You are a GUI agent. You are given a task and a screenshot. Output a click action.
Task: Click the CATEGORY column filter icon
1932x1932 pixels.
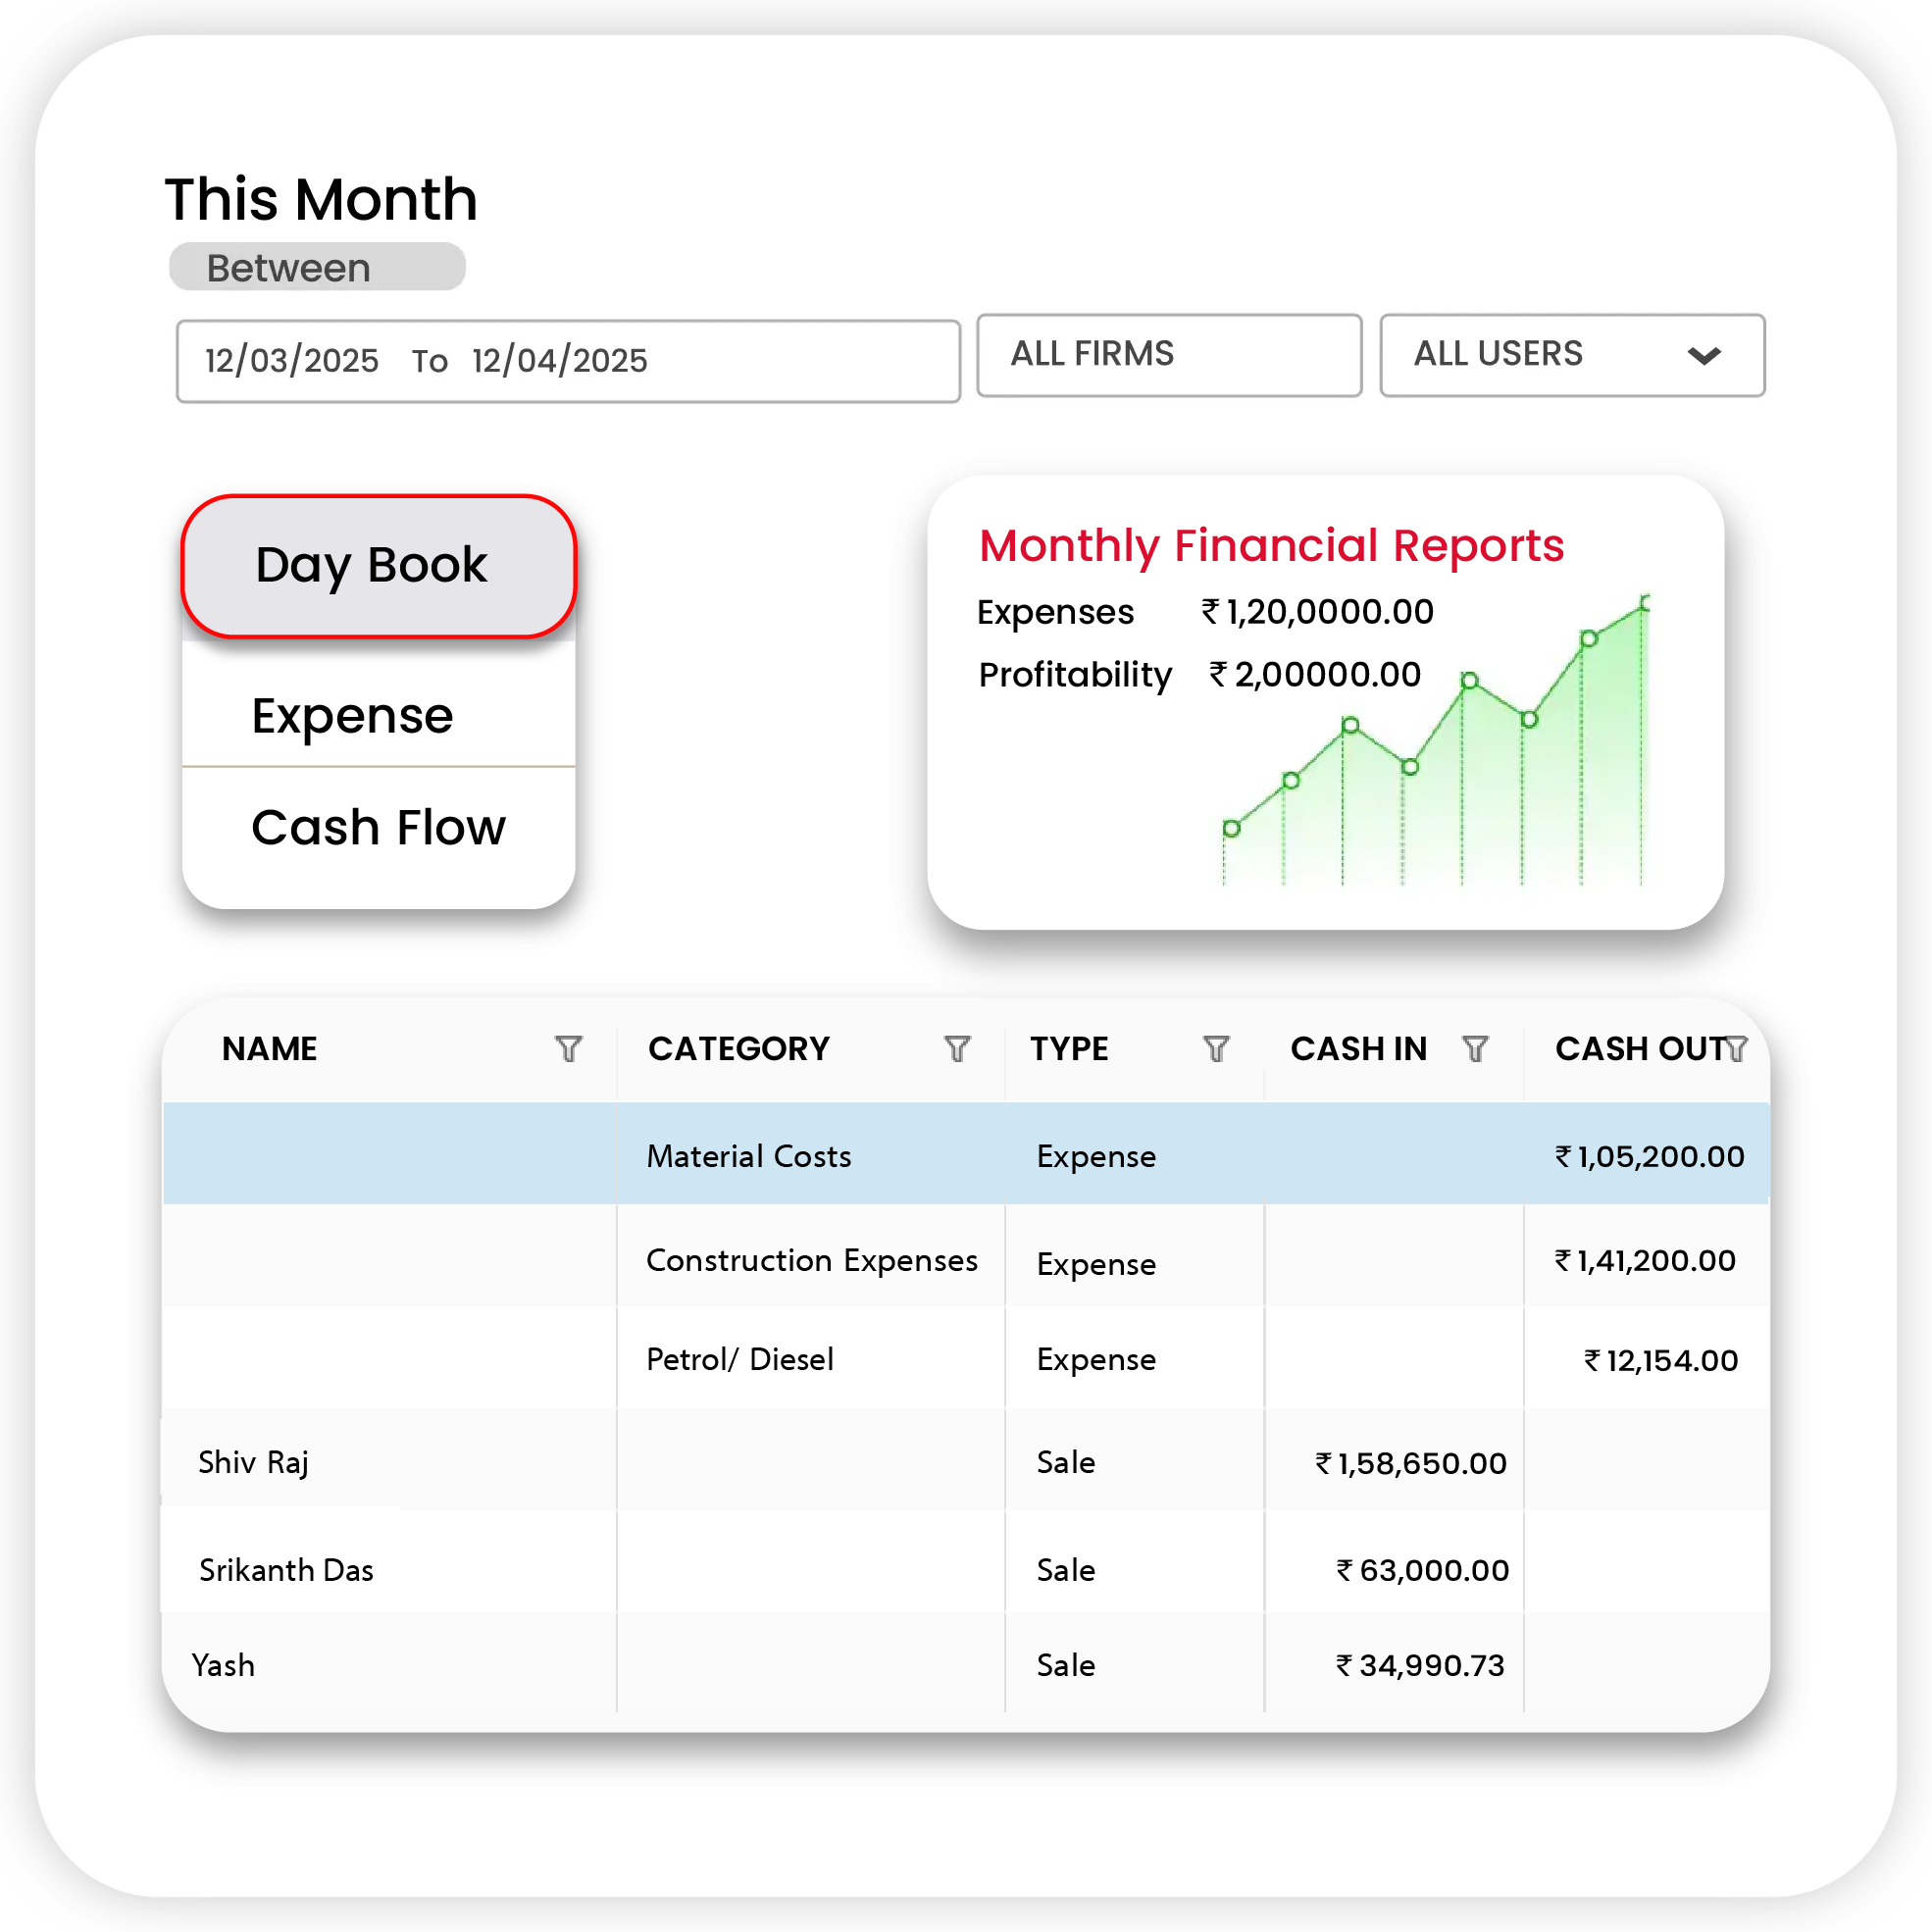[957, 1049]
